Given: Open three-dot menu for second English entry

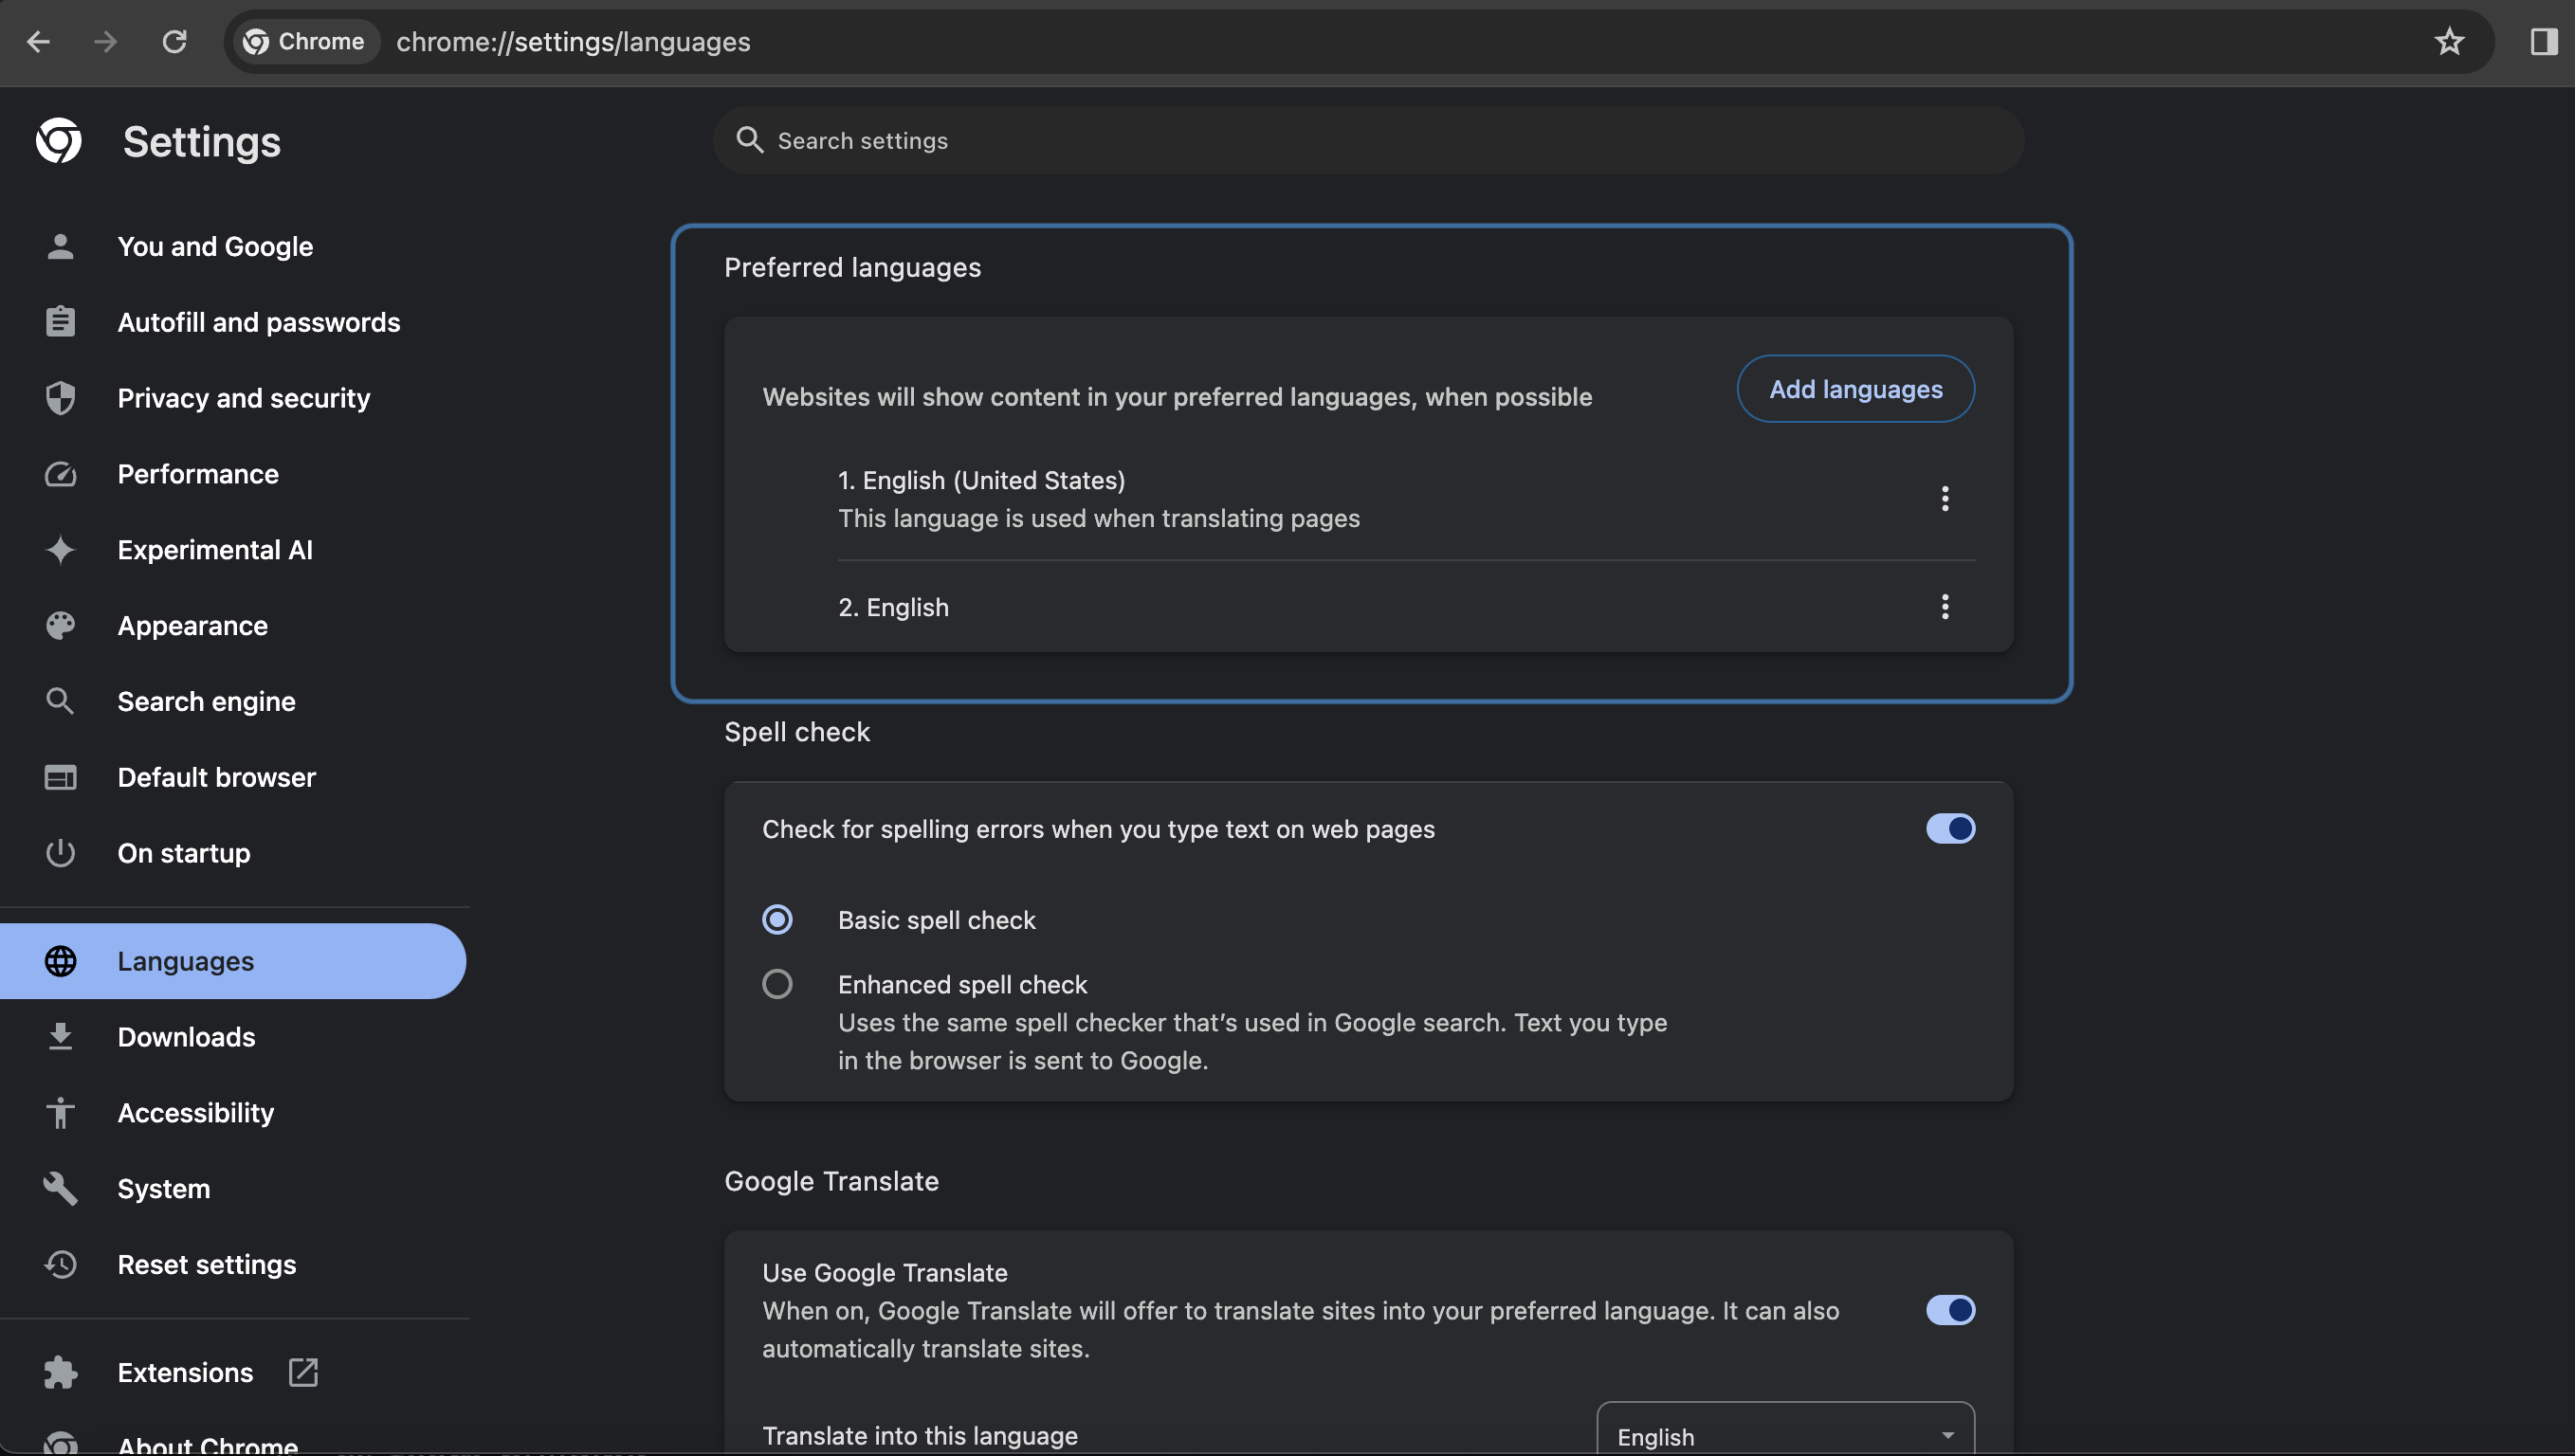Looking at the screenshot, I should pos(1944,607).
